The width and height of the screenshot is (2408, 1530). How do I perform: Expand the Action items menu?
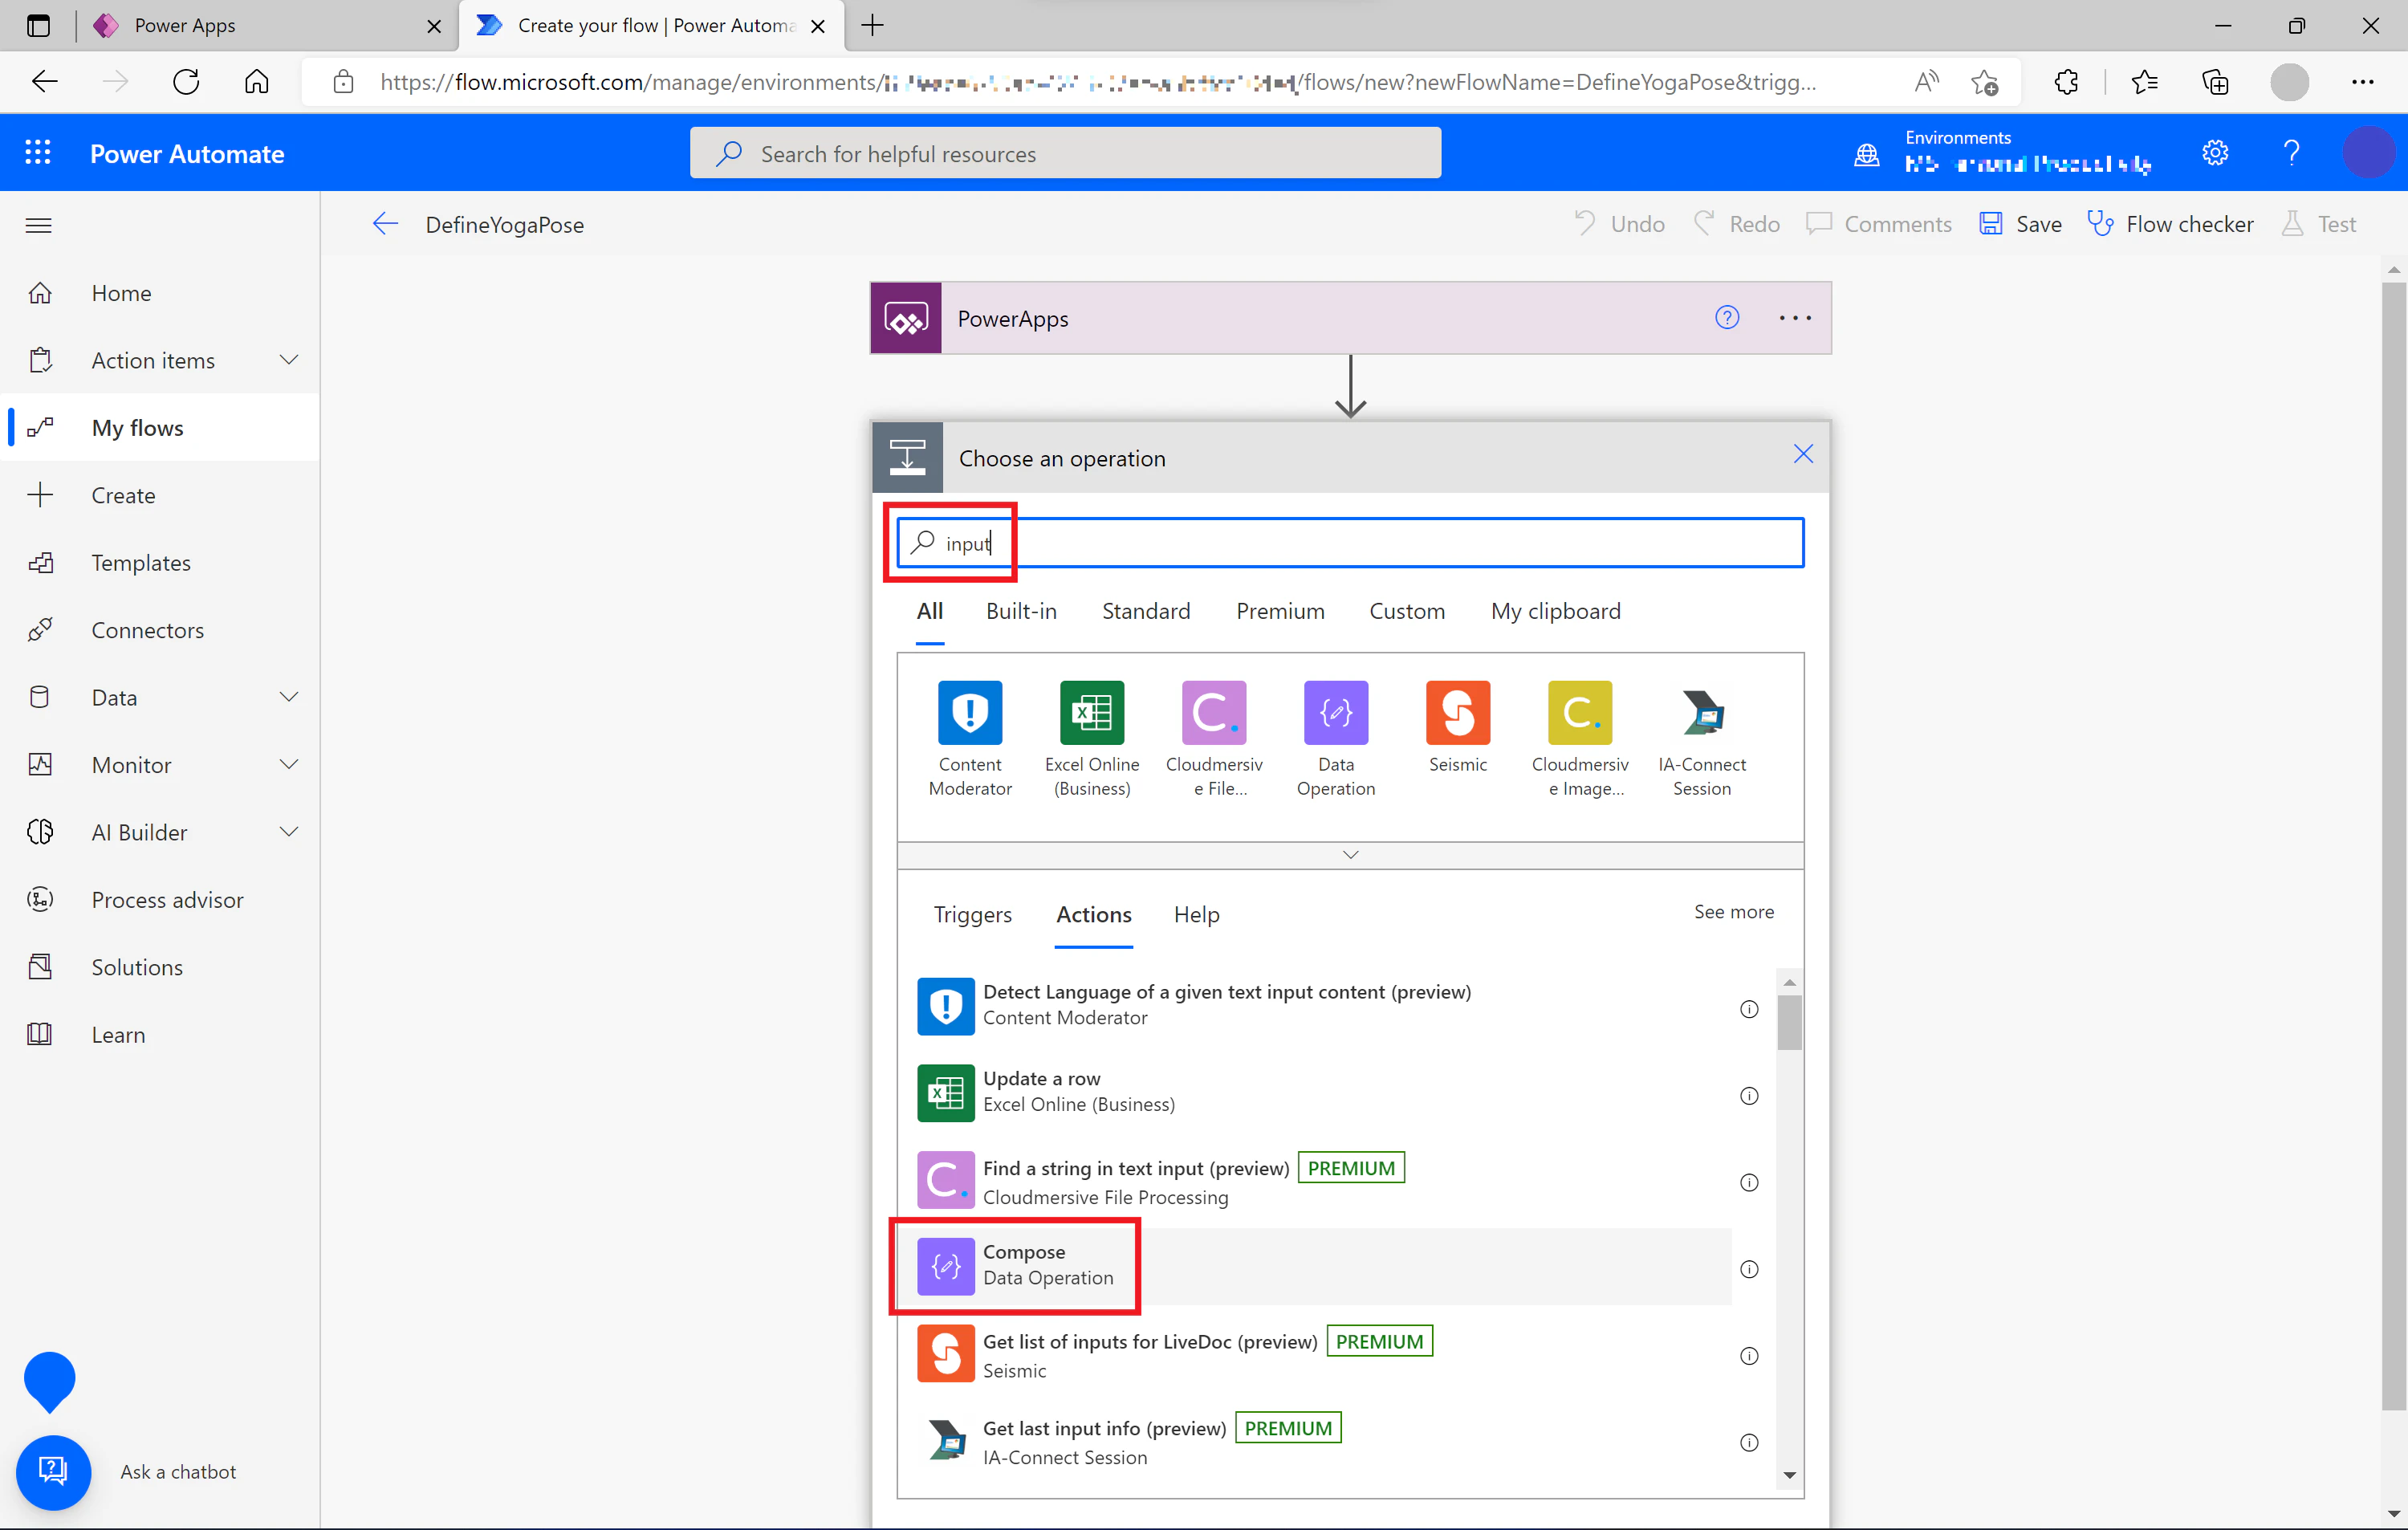289,360
